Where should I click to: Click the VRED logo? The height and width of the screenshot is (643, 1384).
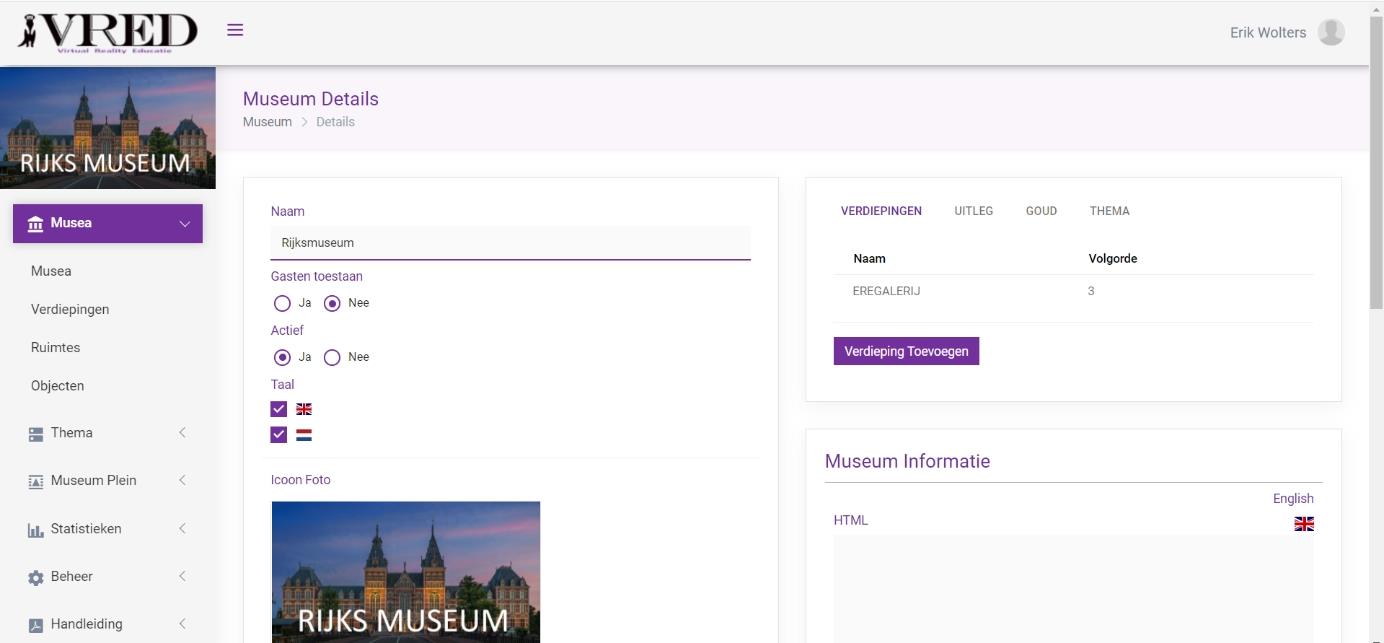(x=107, y=32)
